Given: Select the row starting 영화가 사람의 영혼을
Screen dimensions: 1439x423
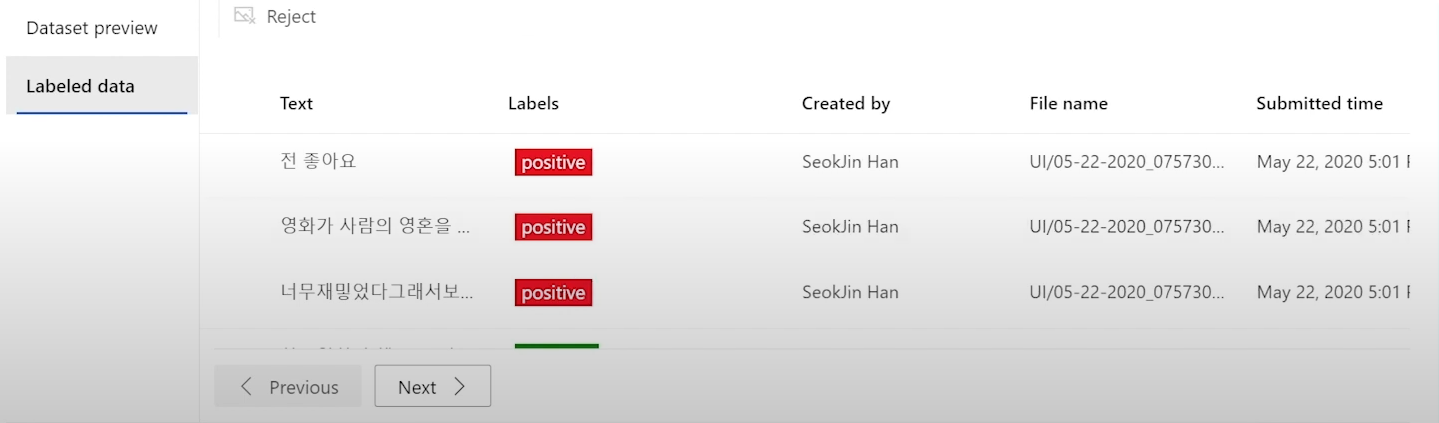Looking at the screenshot, I should 375,227.
